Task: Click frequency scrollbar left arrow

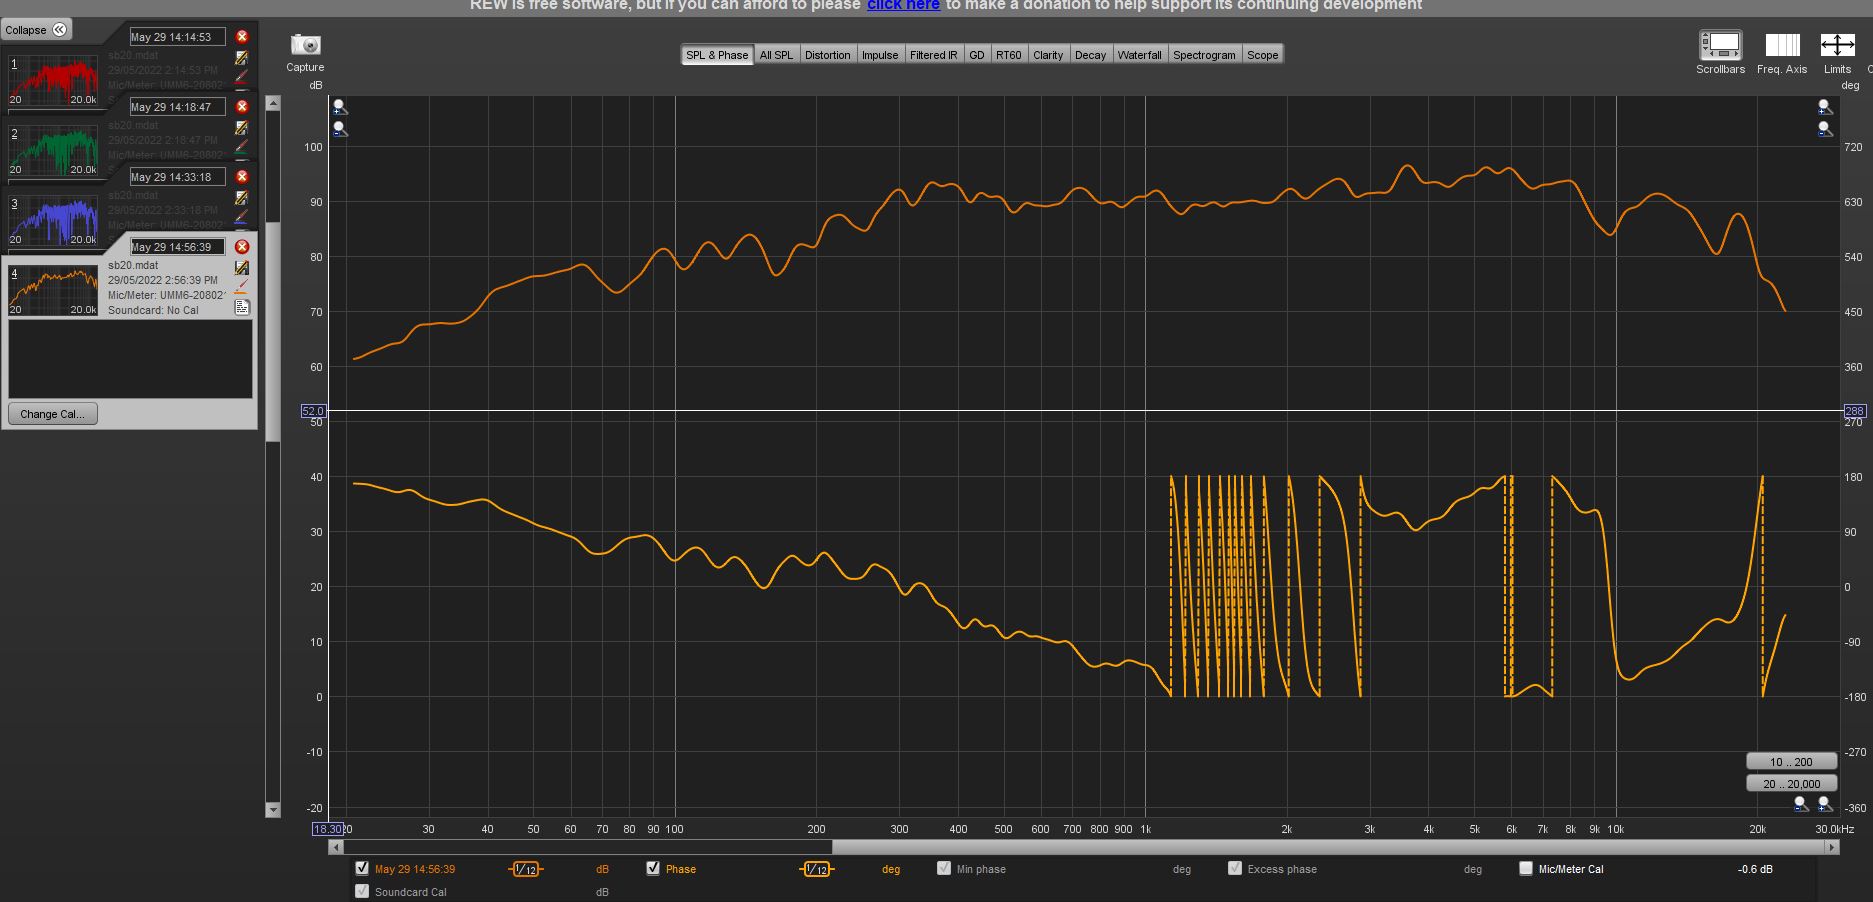Action: click(x=336, y=847)
